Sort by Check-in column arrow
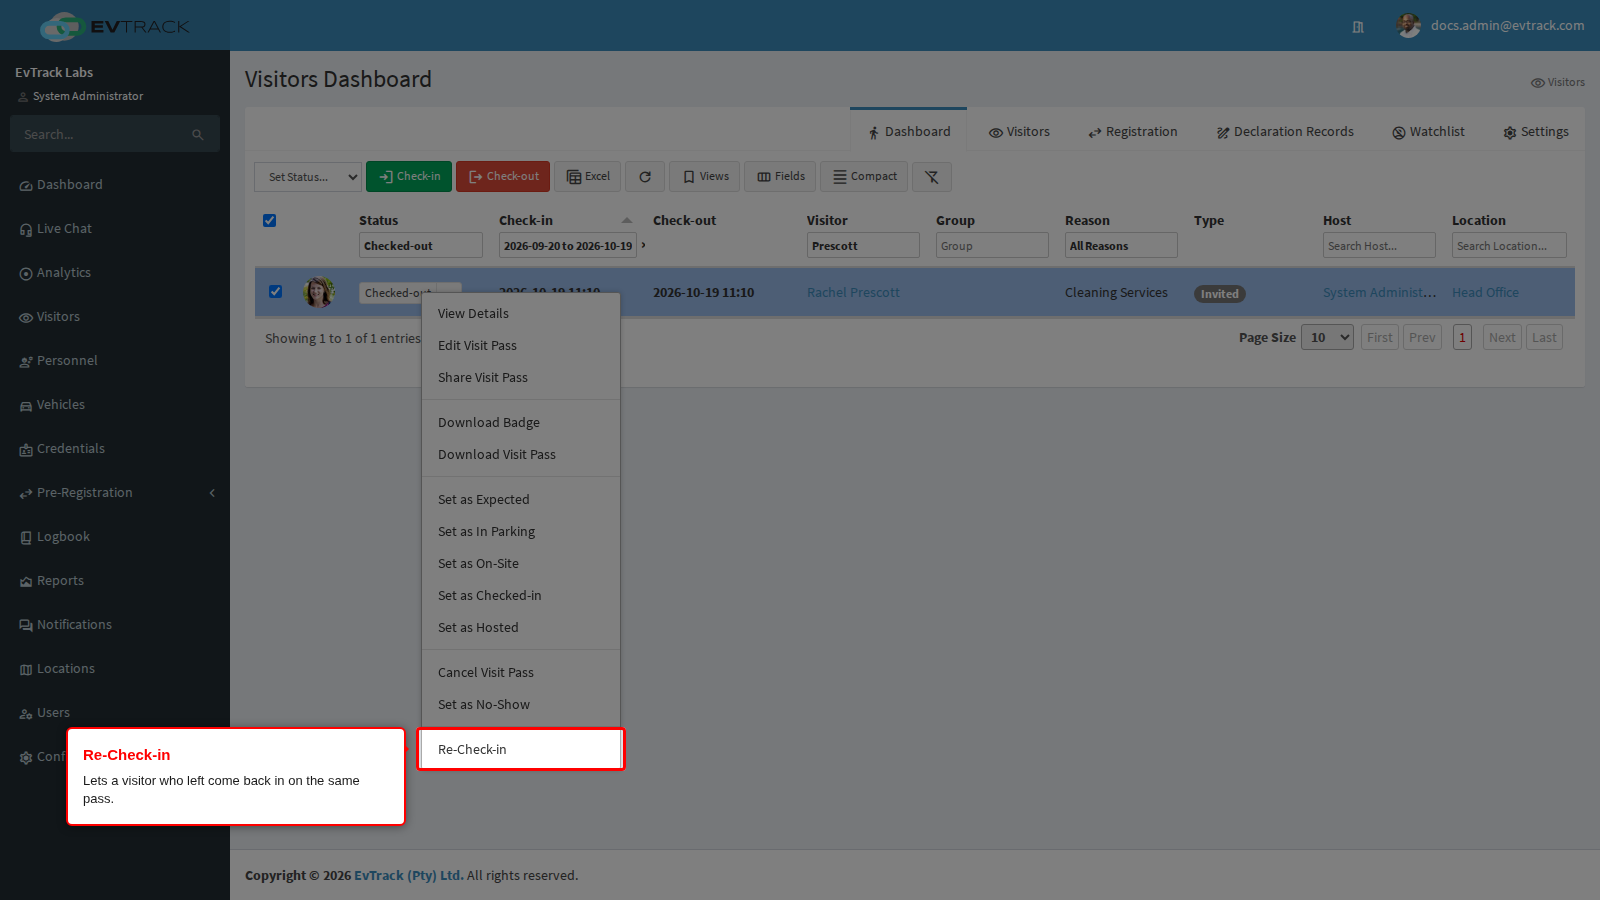This screenshot has height=900, width=1600. point(627,221)
